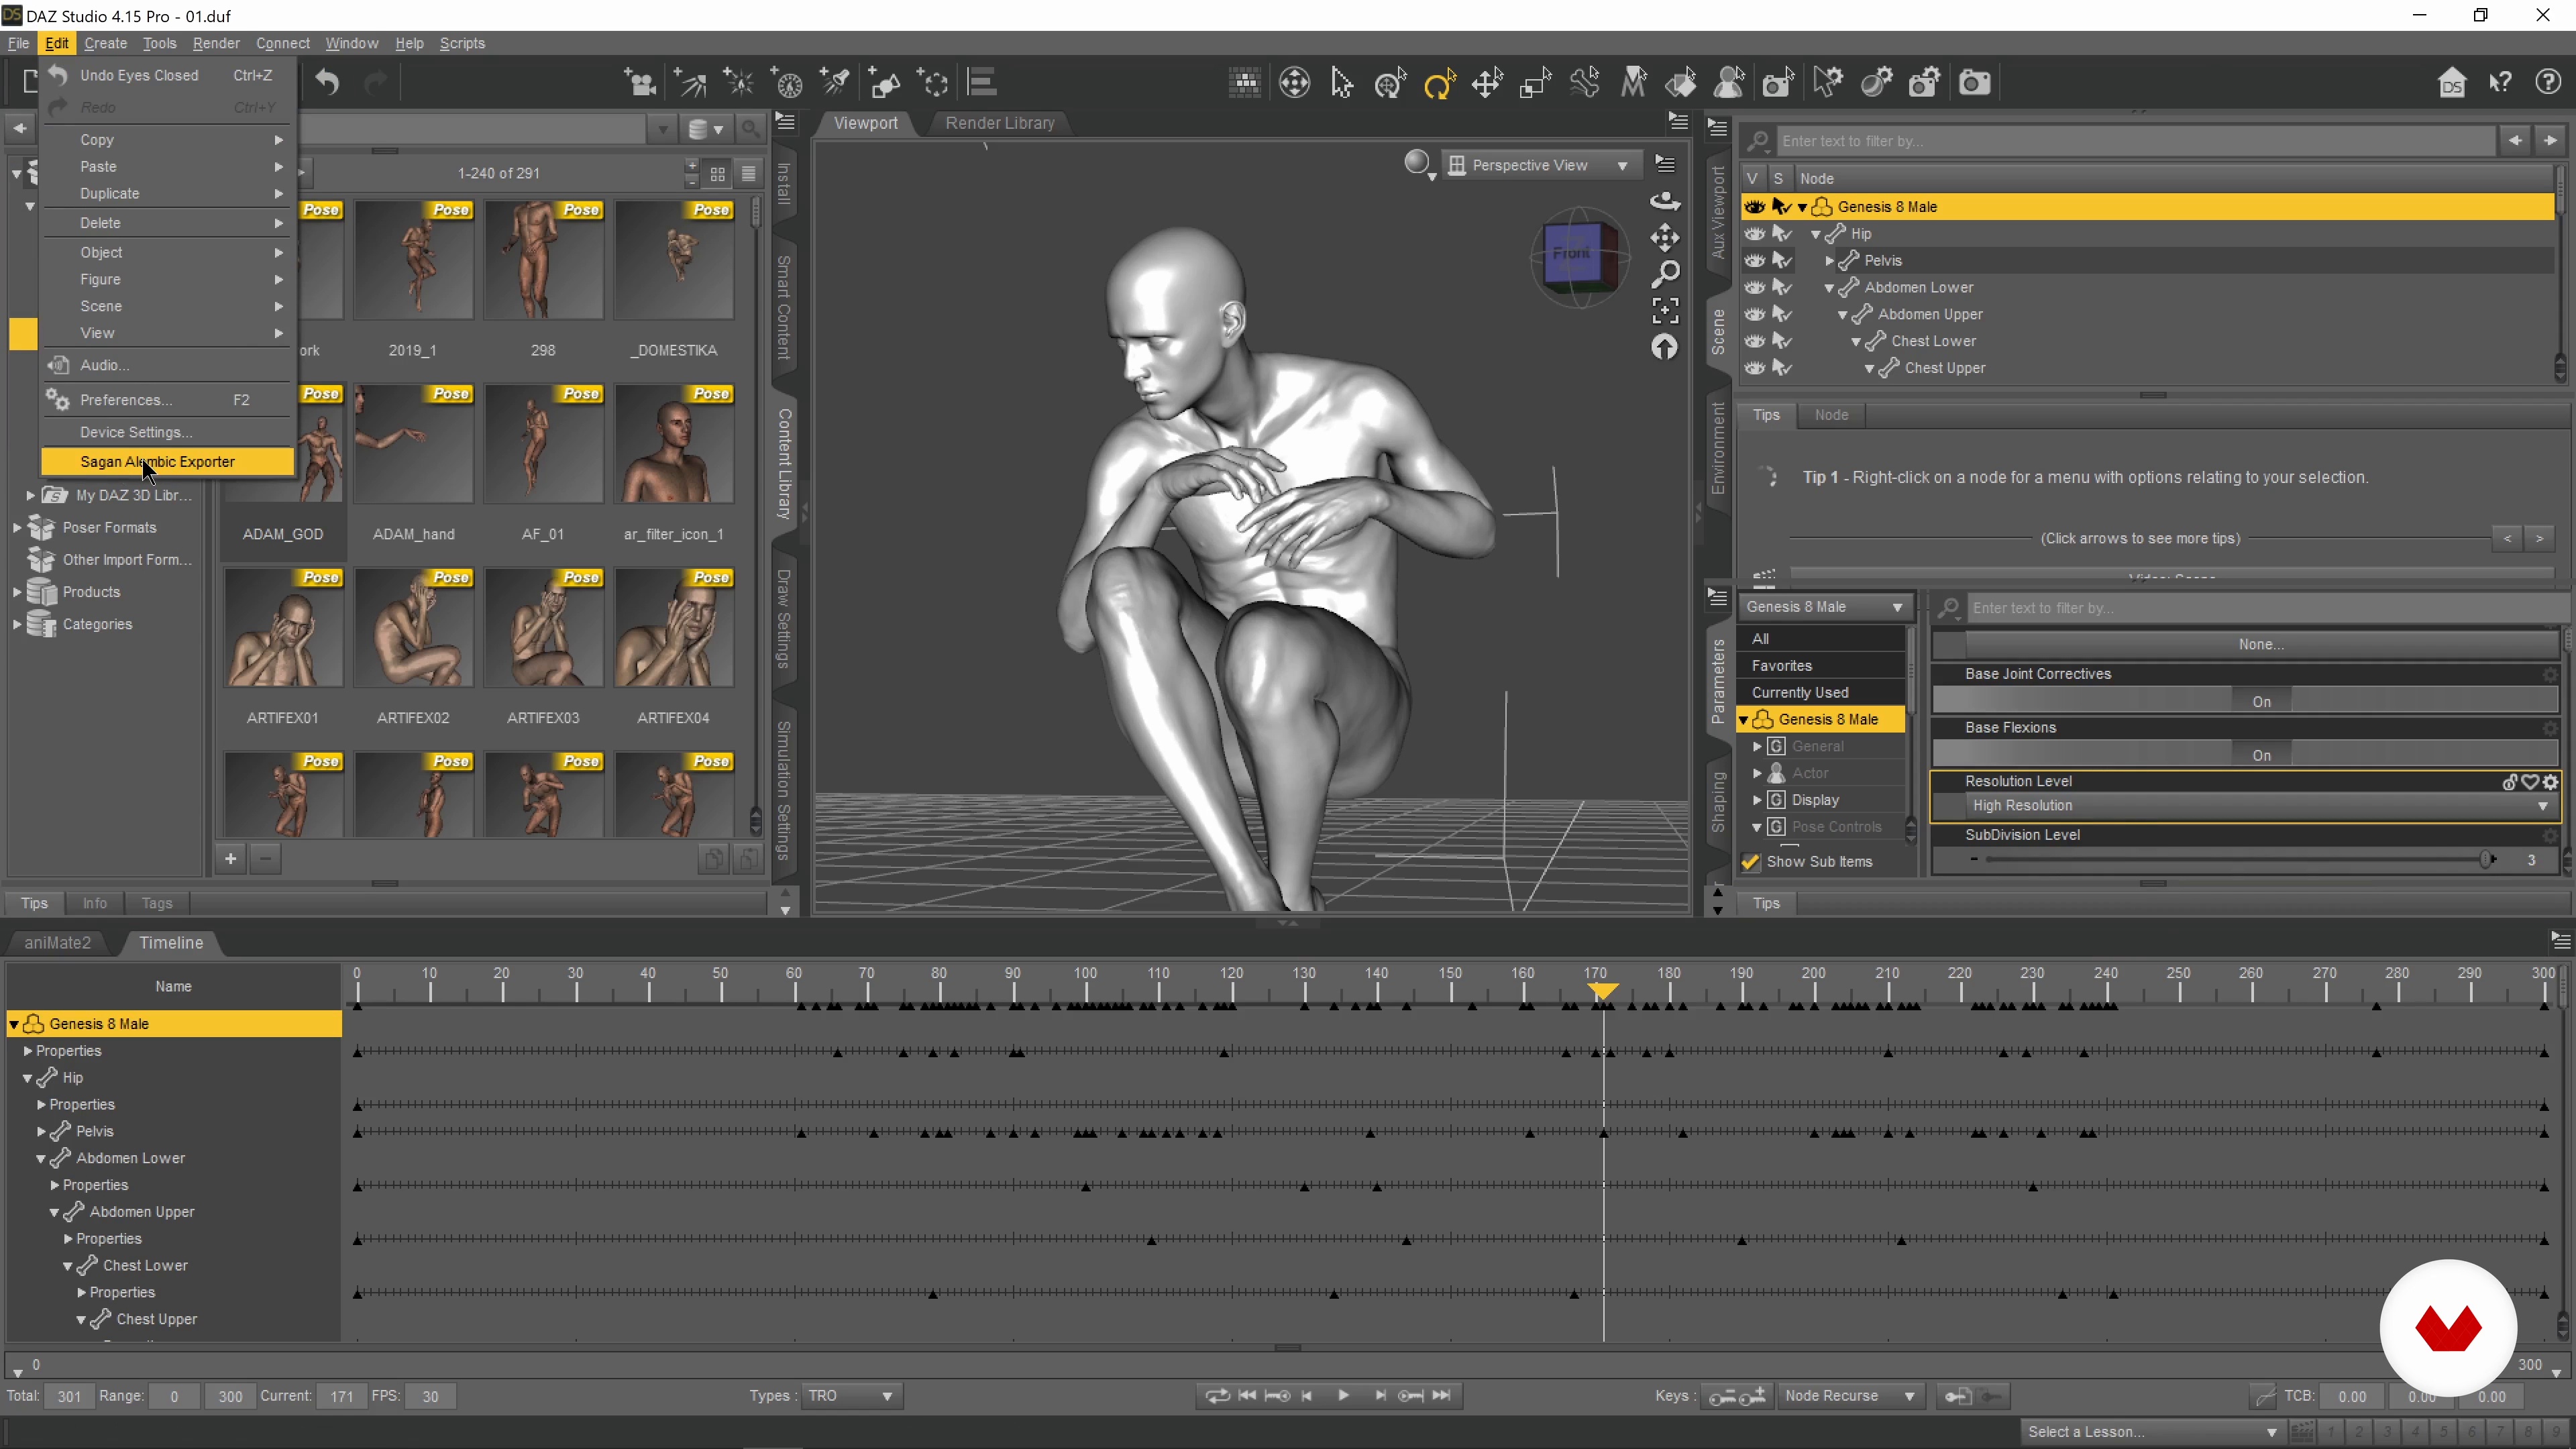Open the Render menu in menu bar

[x=216, y=43]
